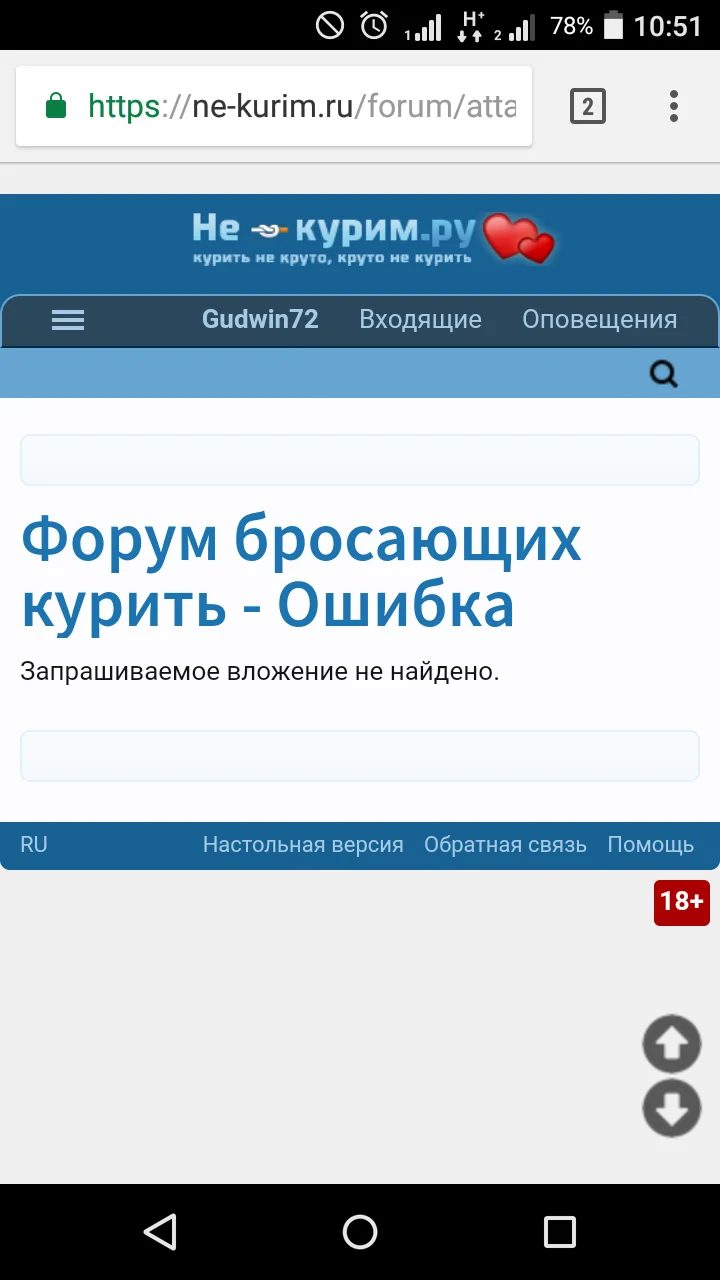Viewport: 720px width, 1280px height.
Task: Tap the 18+ age badge
Action: tap(682, 902)
